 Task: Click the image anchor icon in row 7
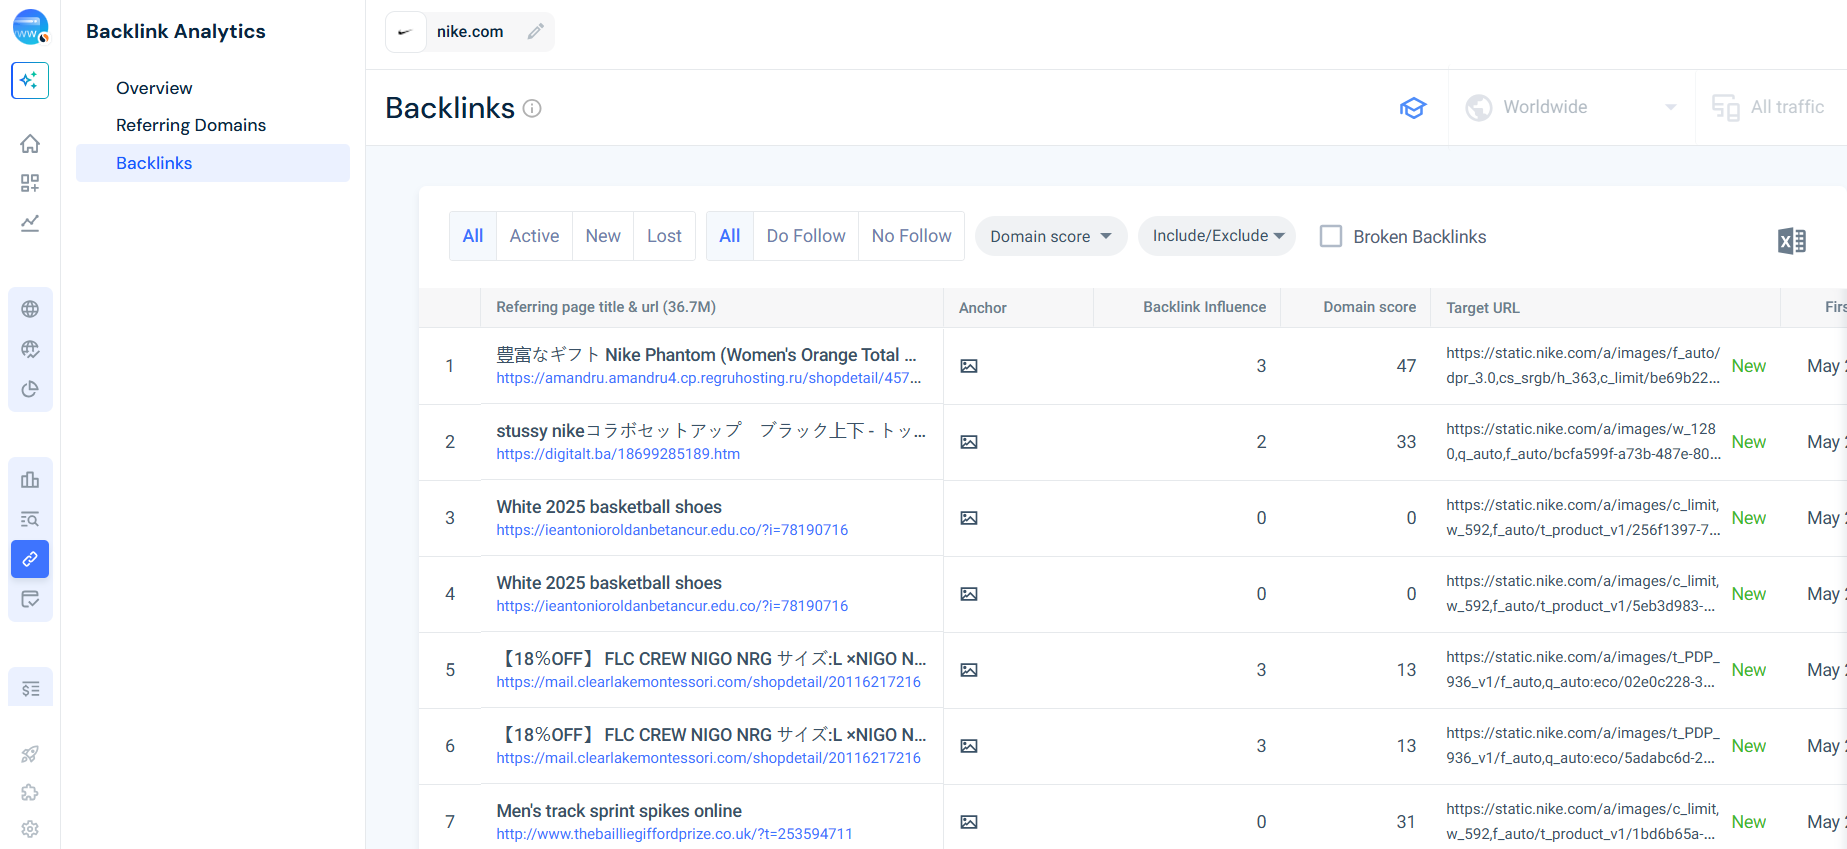(x=969, y=822)
